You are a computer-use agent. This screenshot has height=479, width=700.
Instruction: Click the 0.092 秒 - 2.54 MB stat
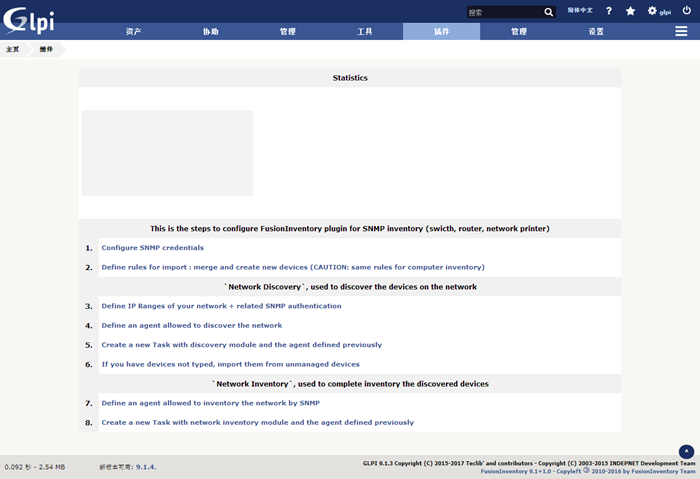pyautogui.click(x=35, y=467)
